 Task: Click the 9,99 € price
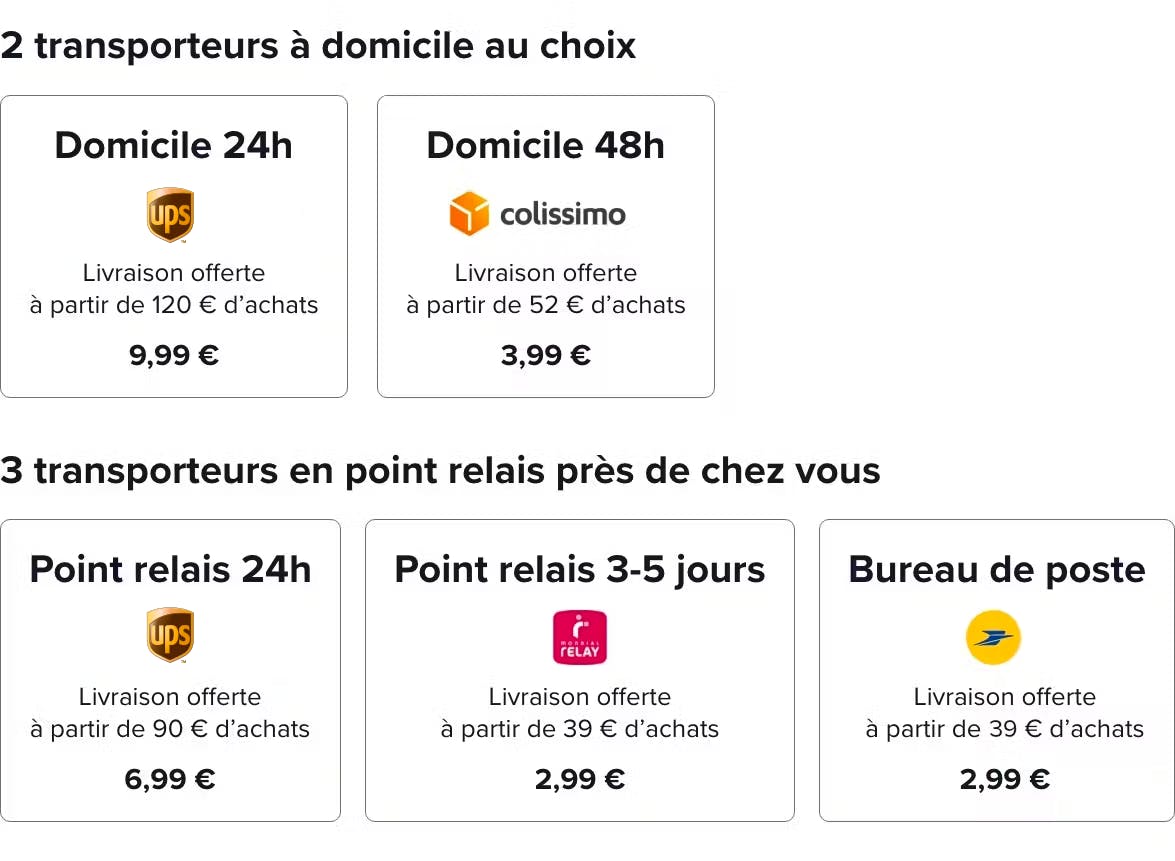[174, 355]
